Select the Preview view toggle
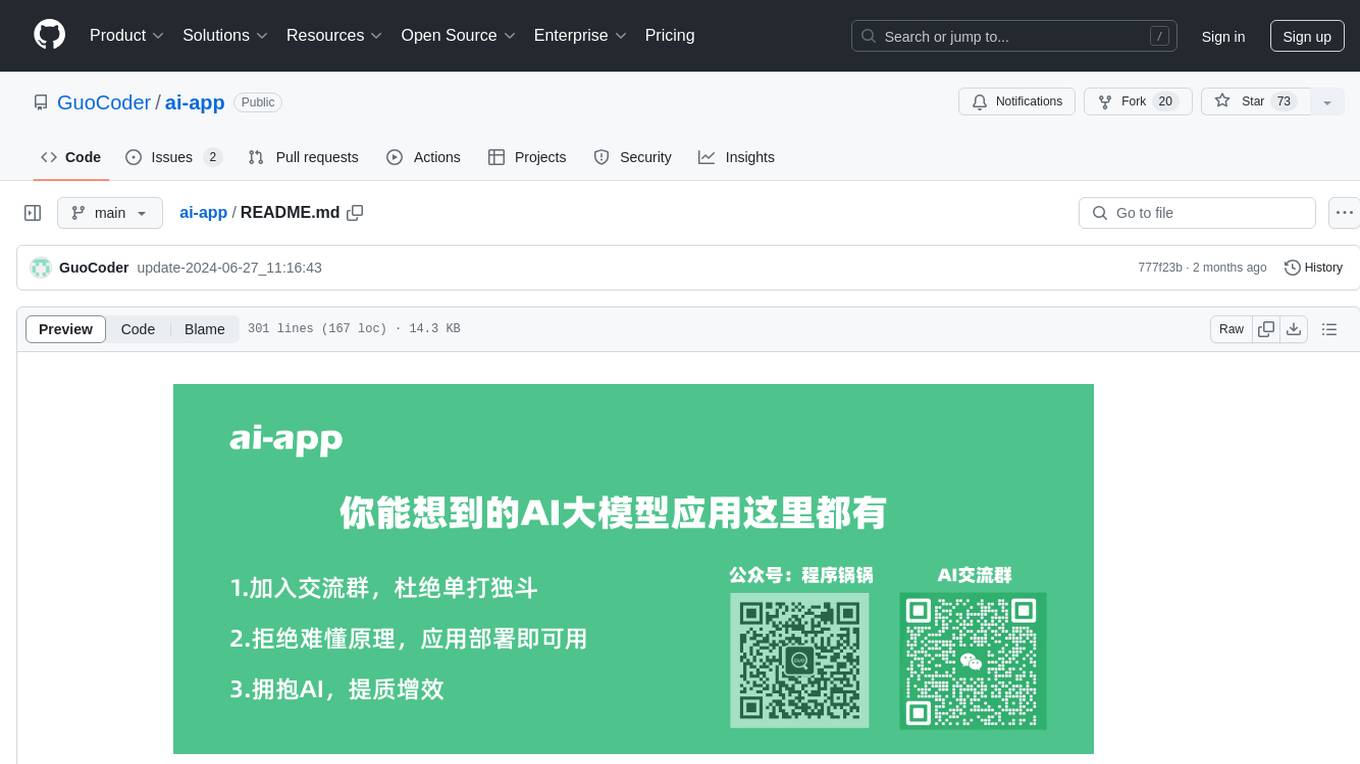The image size is (1360, 764). pyautogui.click(x=66, y=329)
